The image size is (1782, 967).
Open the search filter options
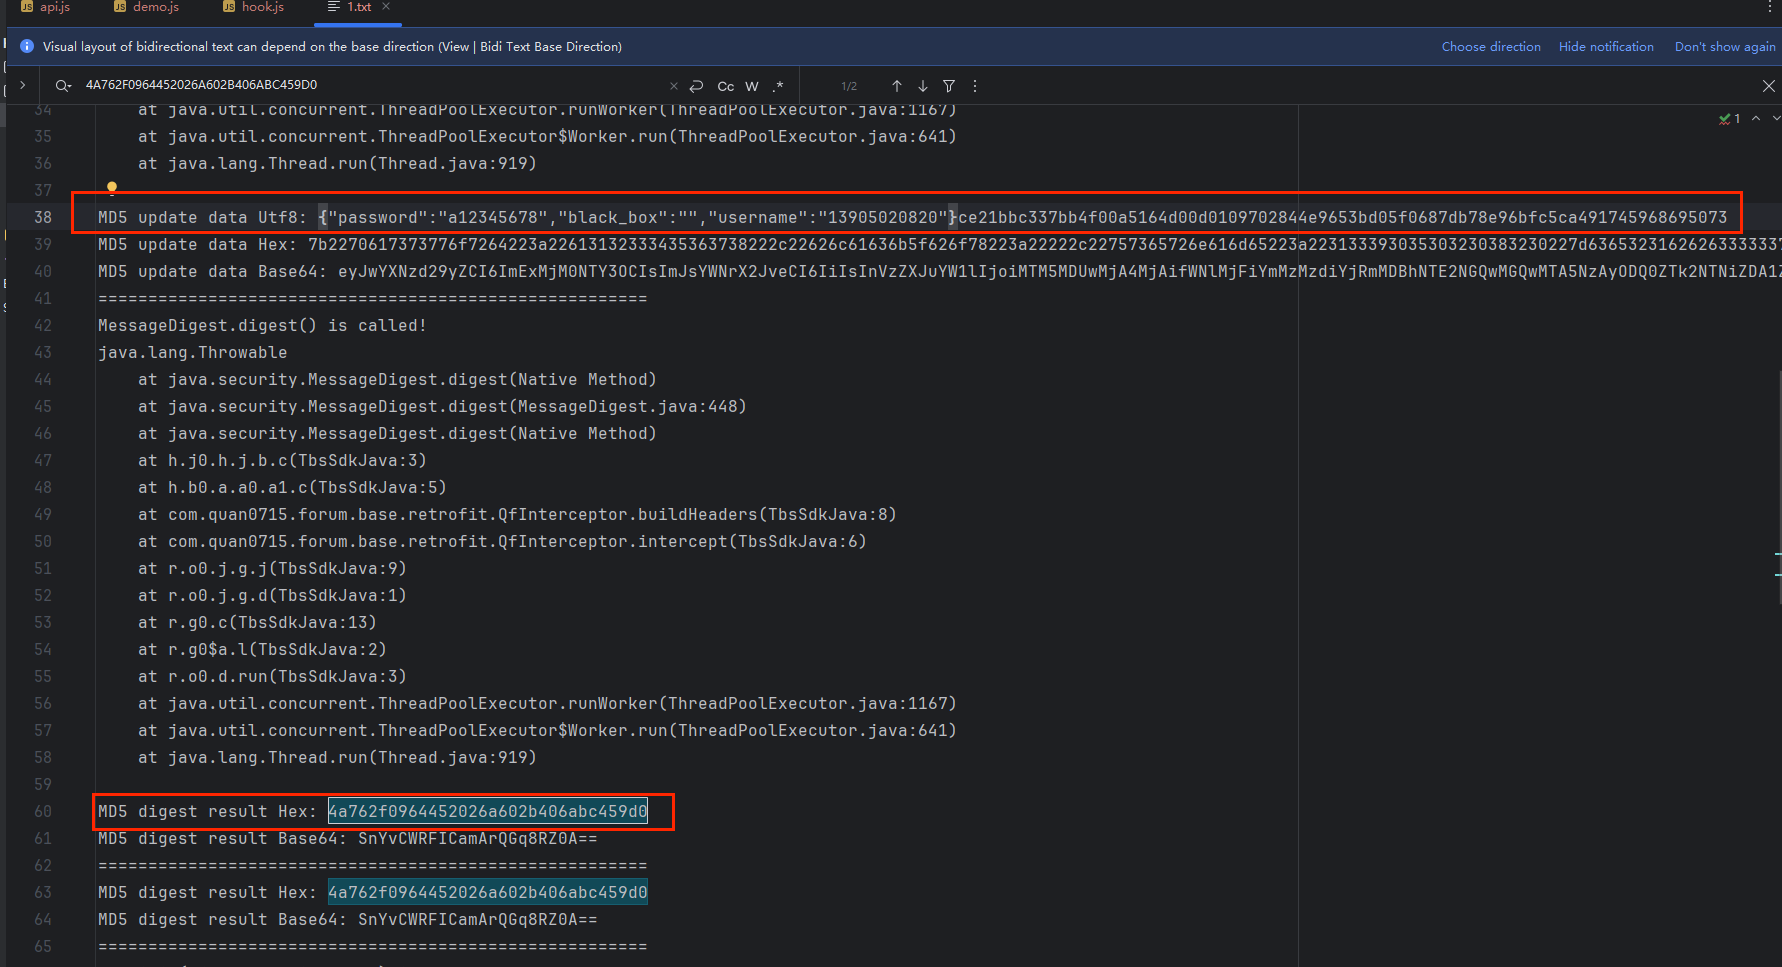point(949,86)
